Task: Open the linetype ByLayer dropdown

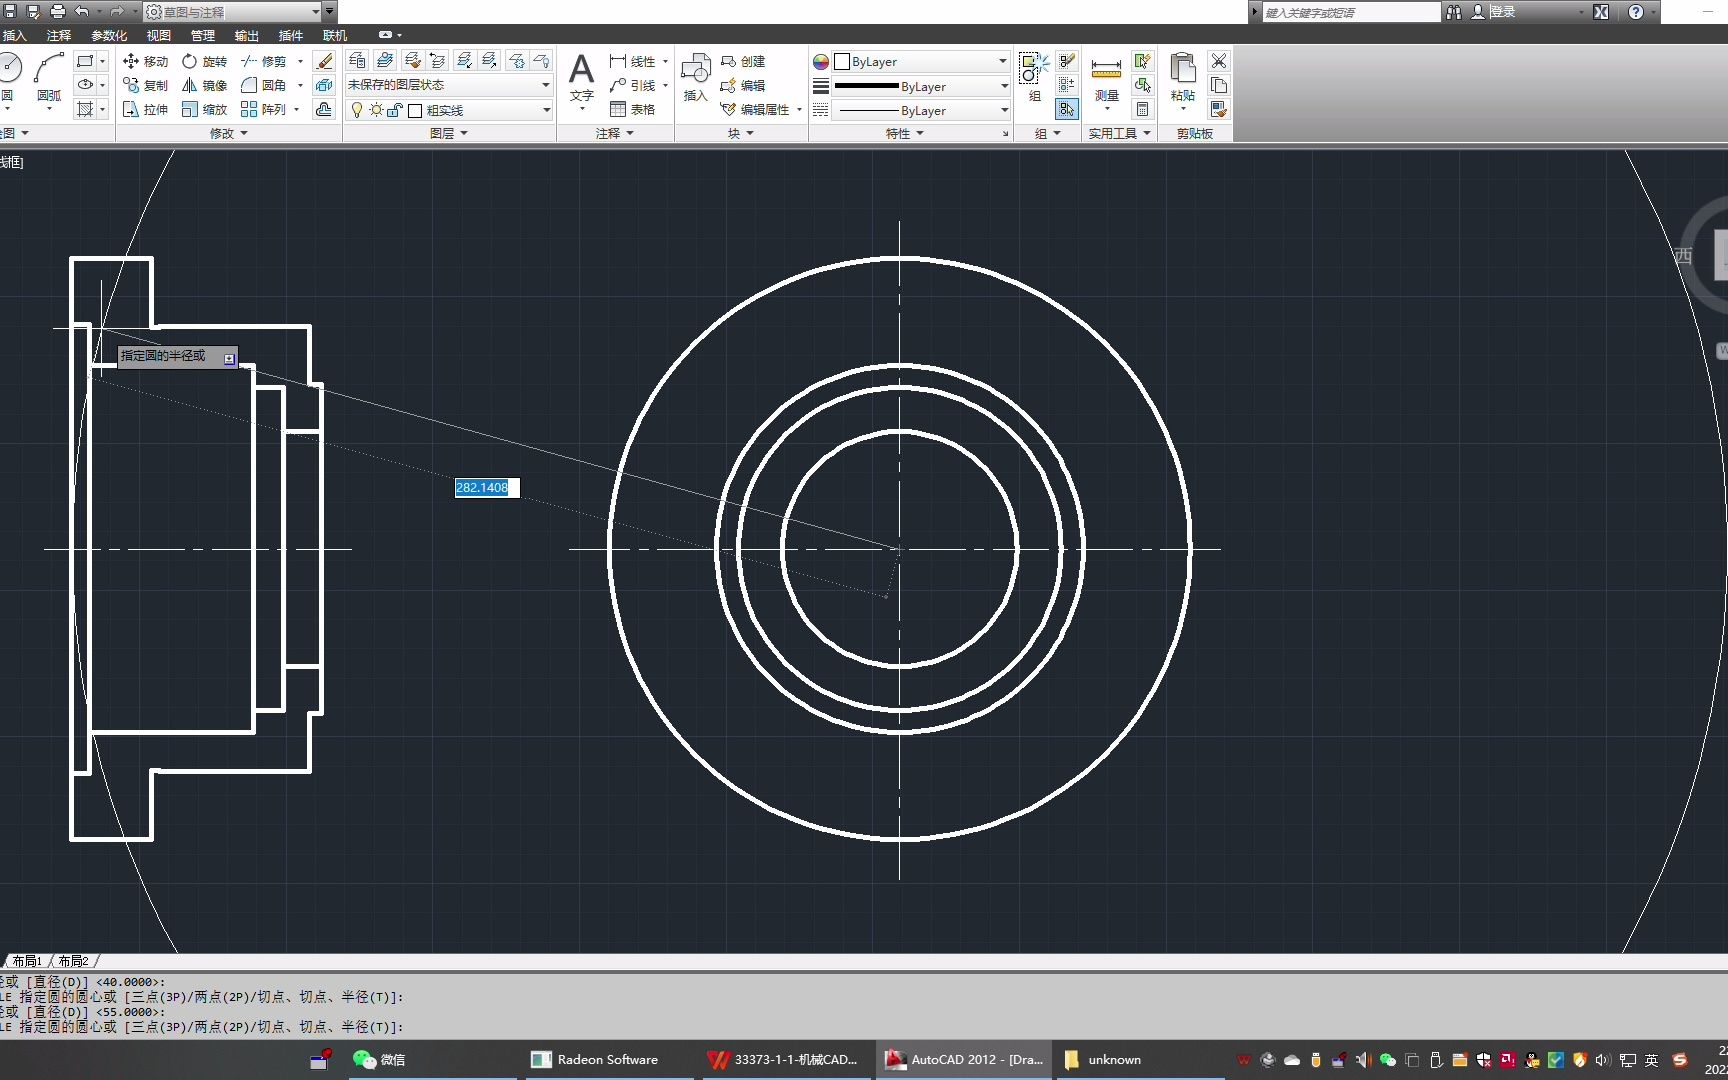Action: click(921, 110)
